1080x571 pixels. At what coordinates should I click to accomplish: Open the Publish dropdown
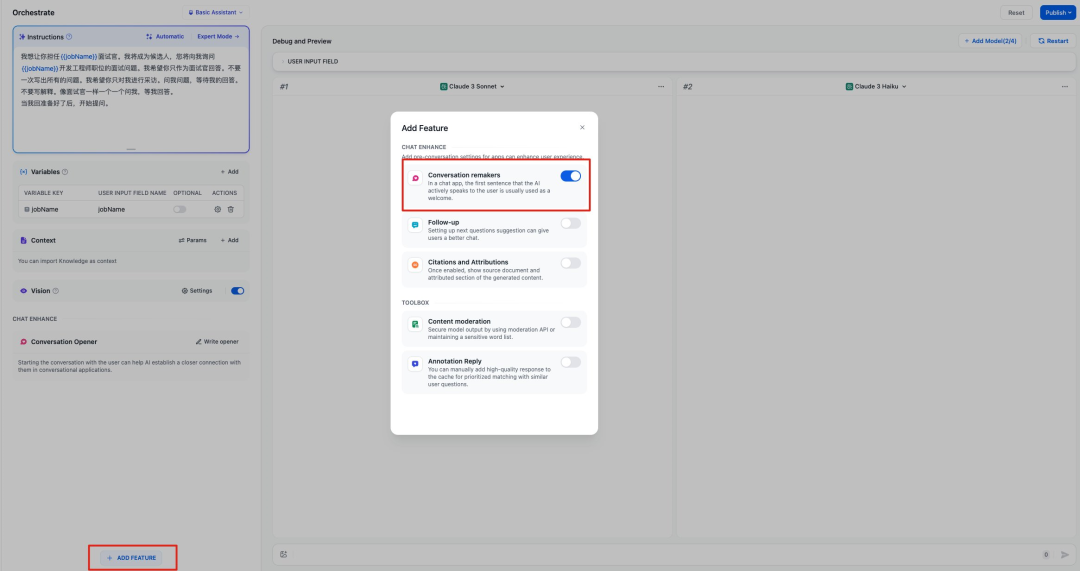pyautogui.click(x=1057, y=12)
